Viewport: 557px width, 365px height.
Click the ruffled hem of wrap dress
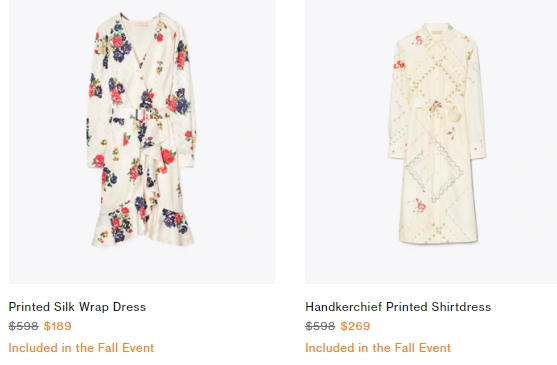[142, 227]
